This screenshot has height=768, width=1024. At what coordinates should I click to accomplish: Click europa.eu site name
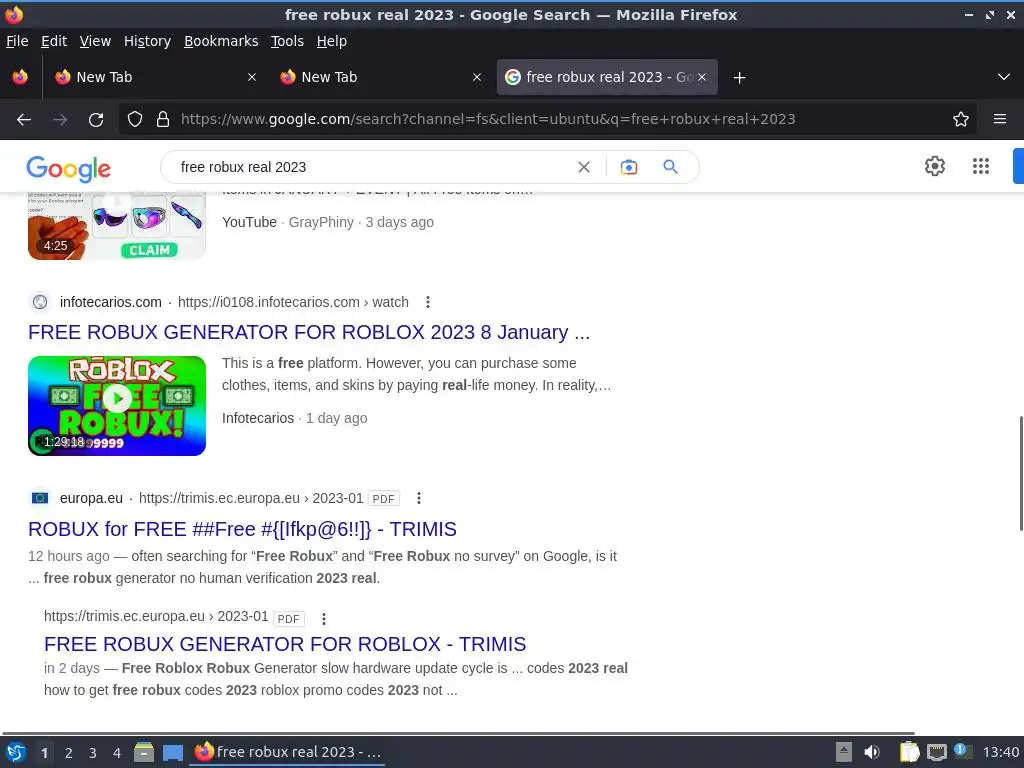coord(91,498)
